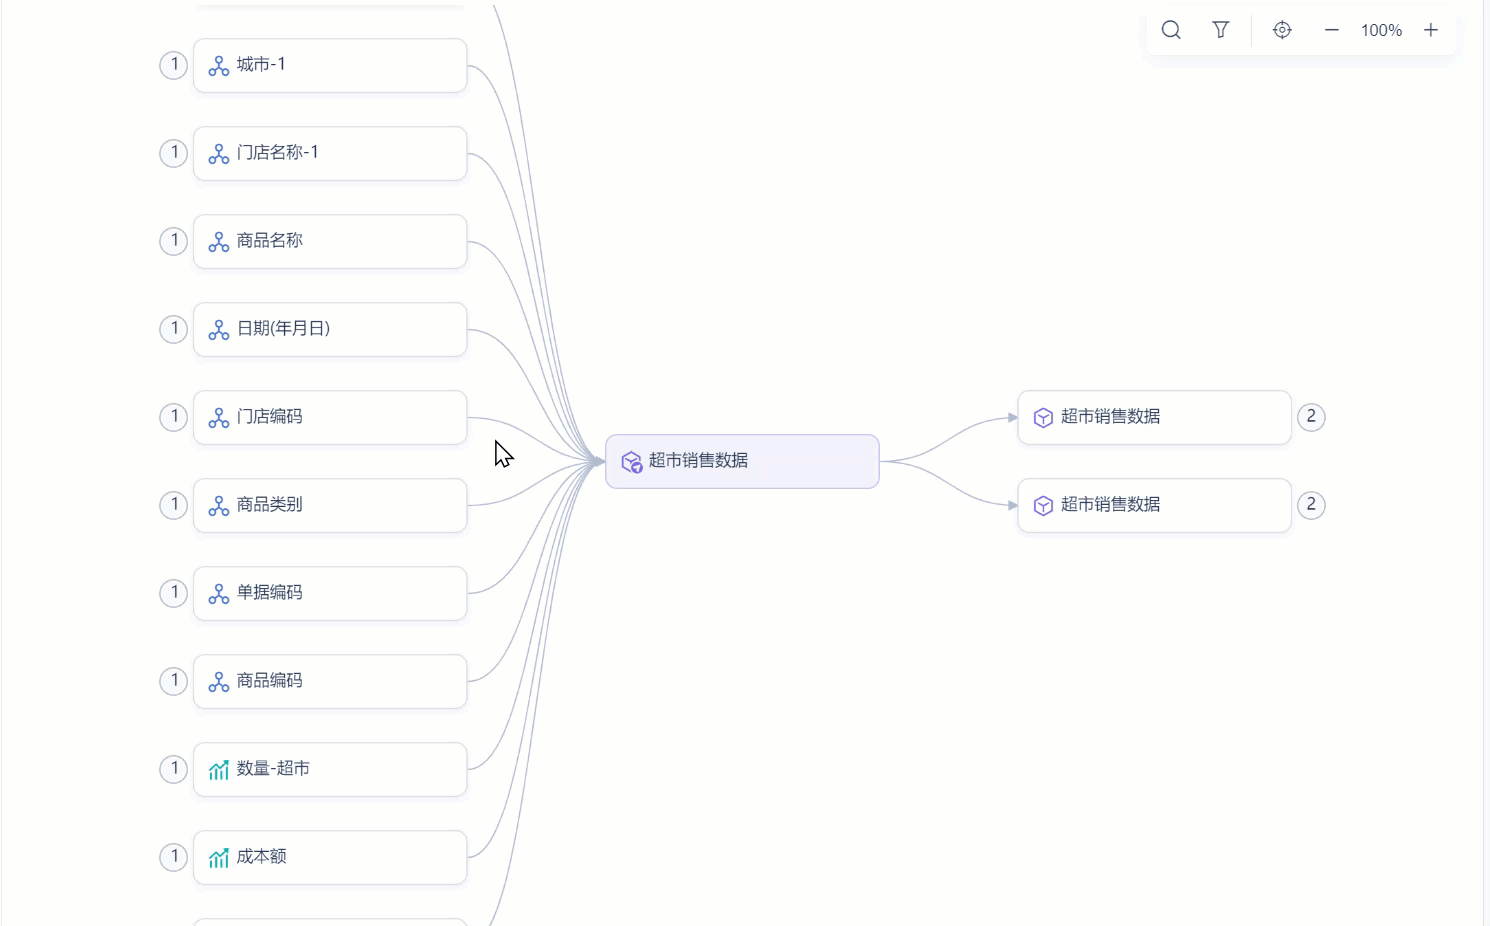Select the 商品名称 node
The width and height of the screenshot is (1490, 926).
[x=330, y=242]
